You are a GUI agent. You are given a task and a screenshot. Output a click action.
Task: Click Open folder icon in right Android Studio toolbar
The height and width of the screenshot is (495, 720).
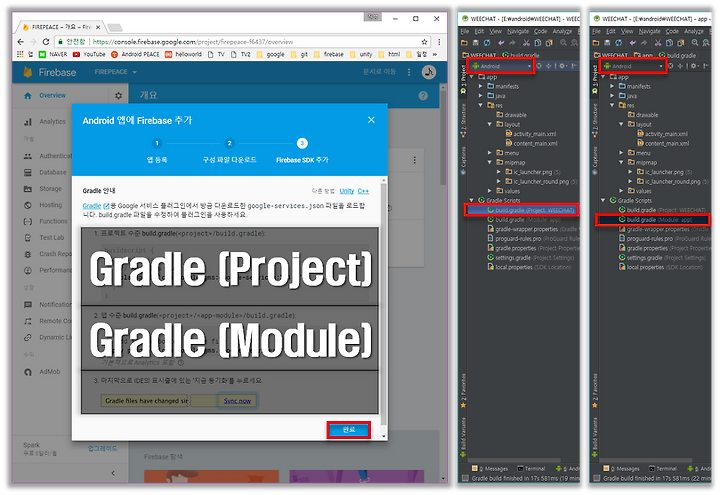coord(596,43)
